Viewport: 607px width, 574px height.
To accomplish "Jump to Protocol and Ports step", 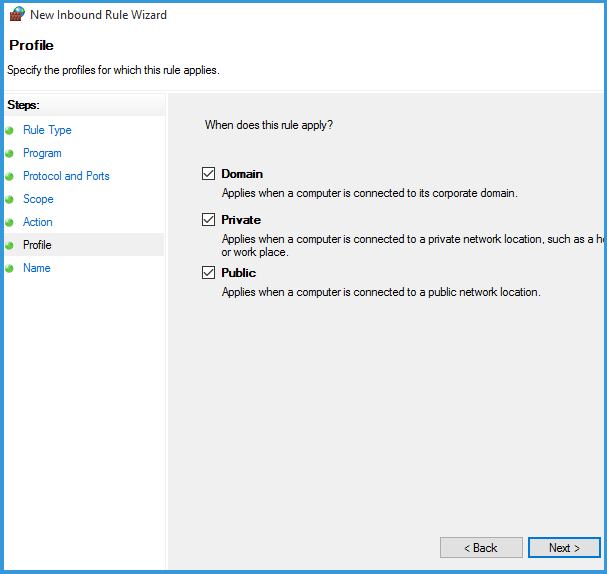I will point(66,176).
